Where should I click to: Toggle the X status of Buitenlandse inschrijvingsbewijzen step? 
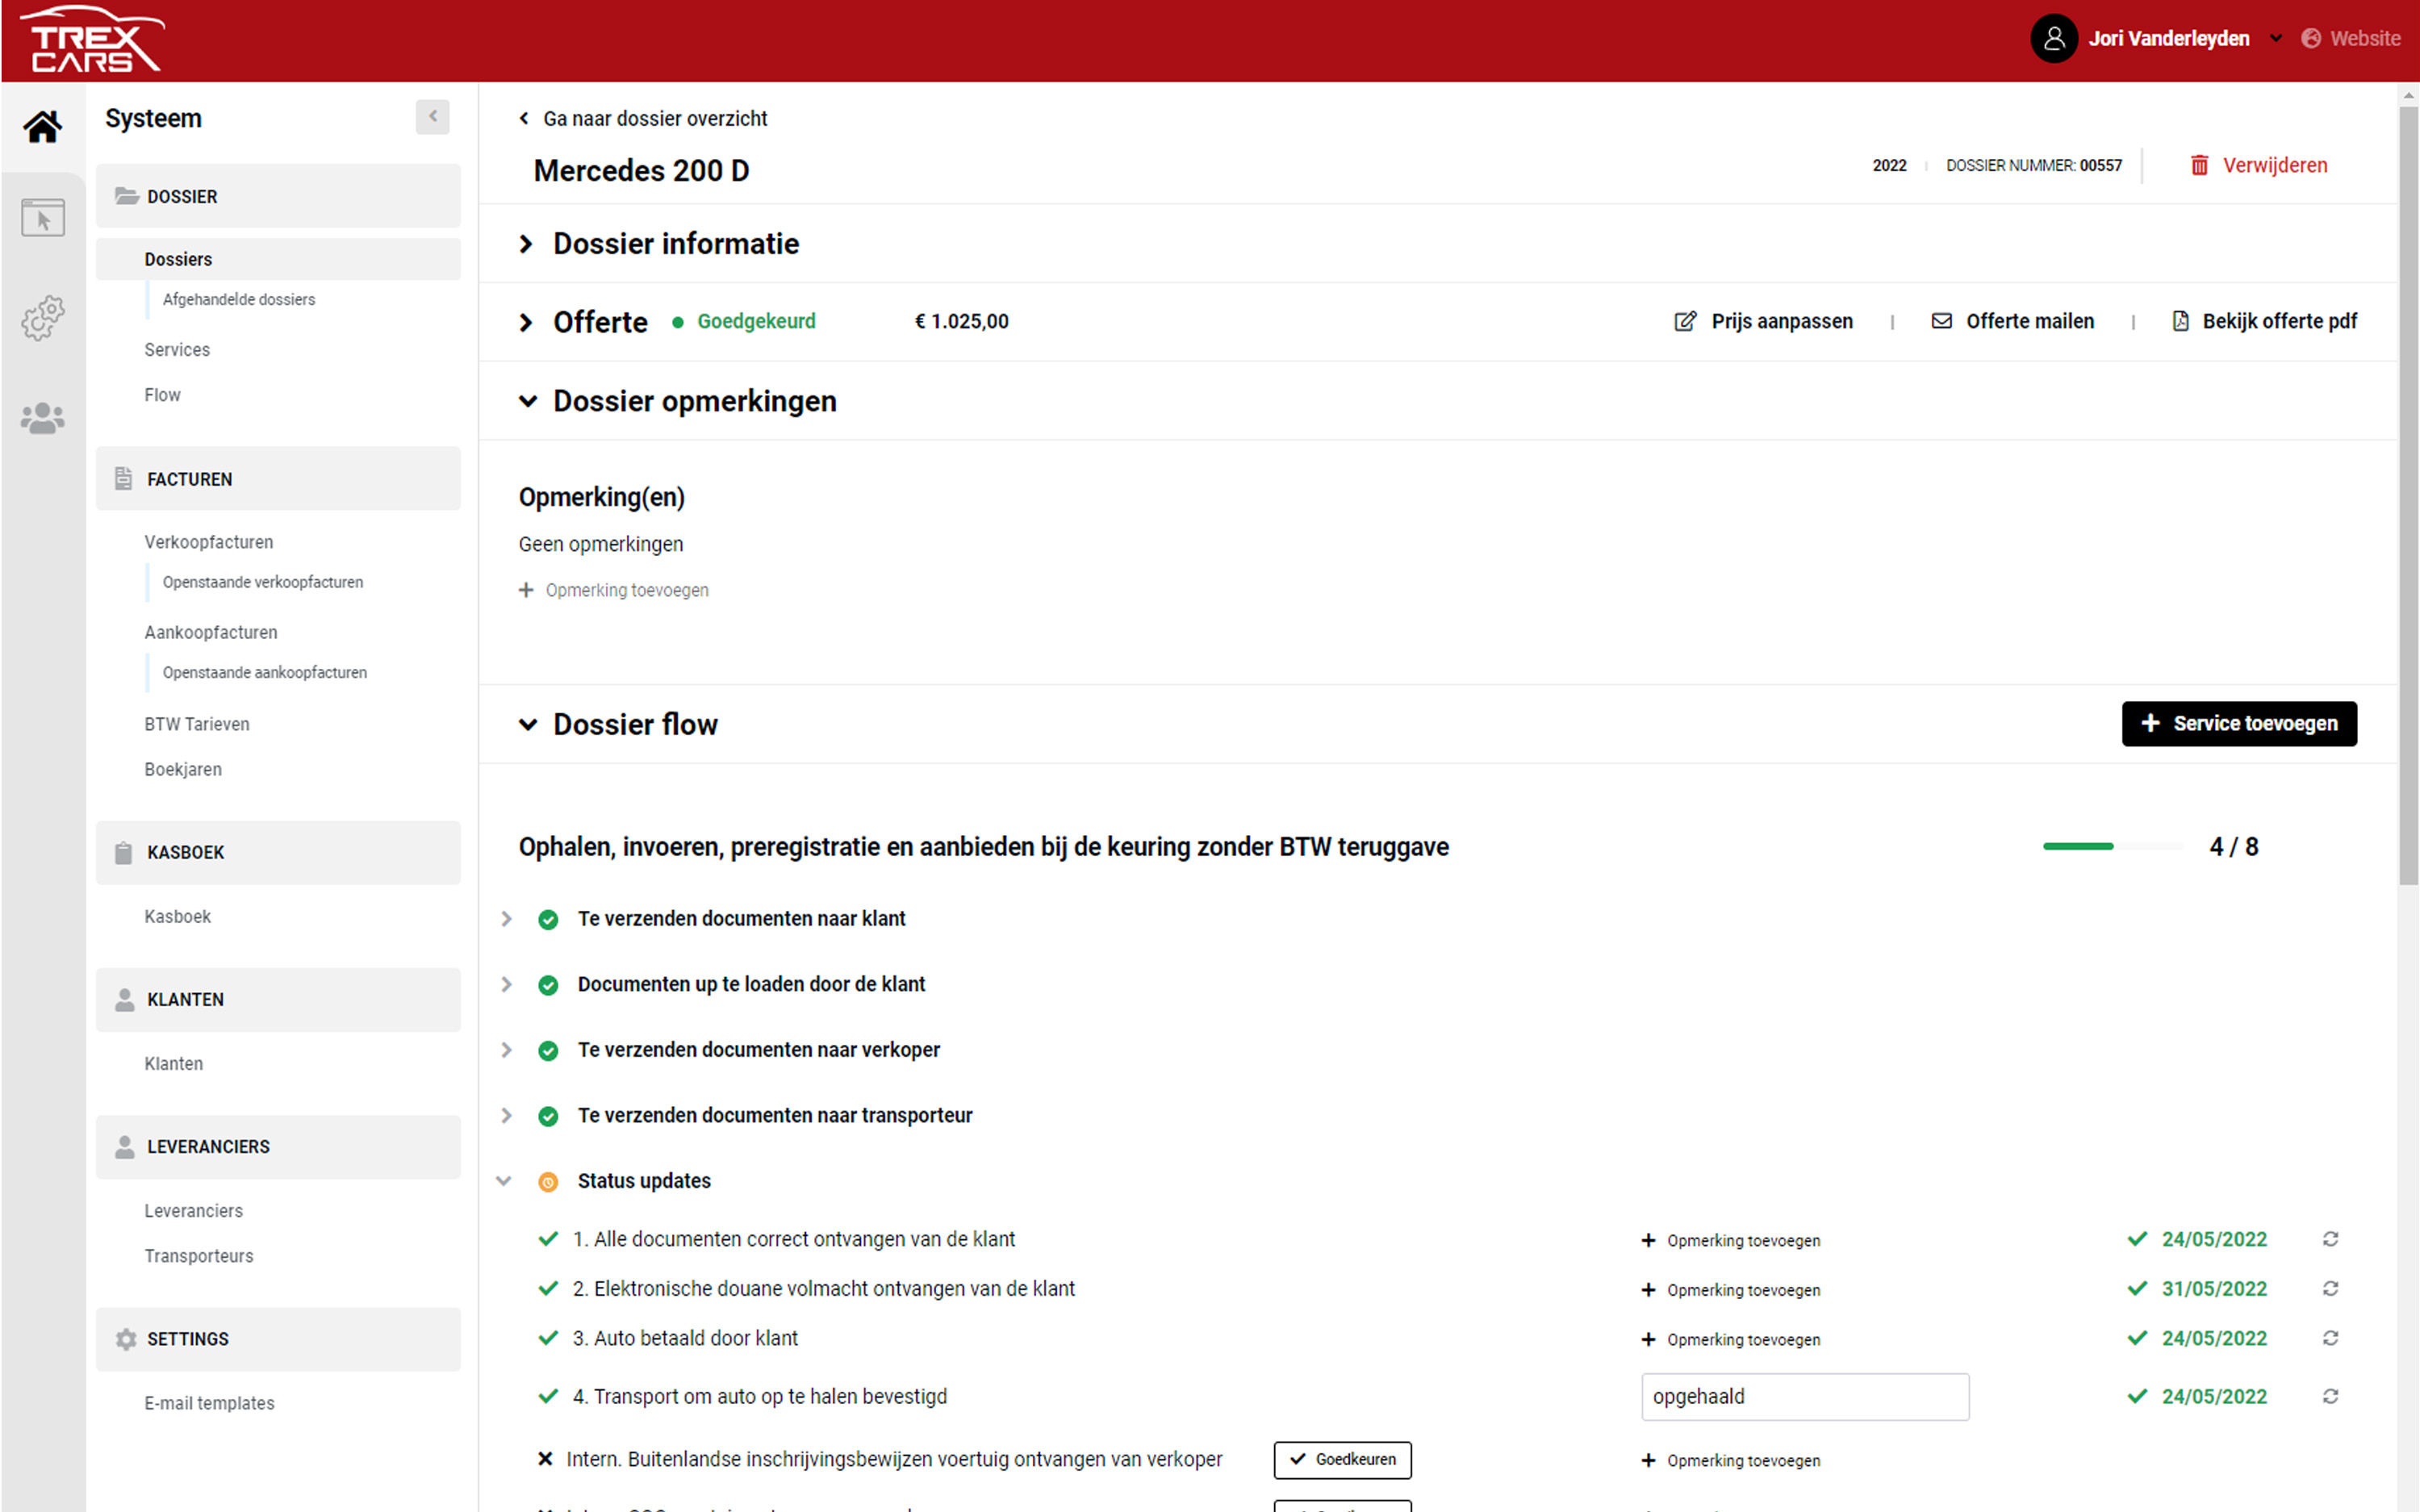pyautogui.click(x=545, y=1459)
